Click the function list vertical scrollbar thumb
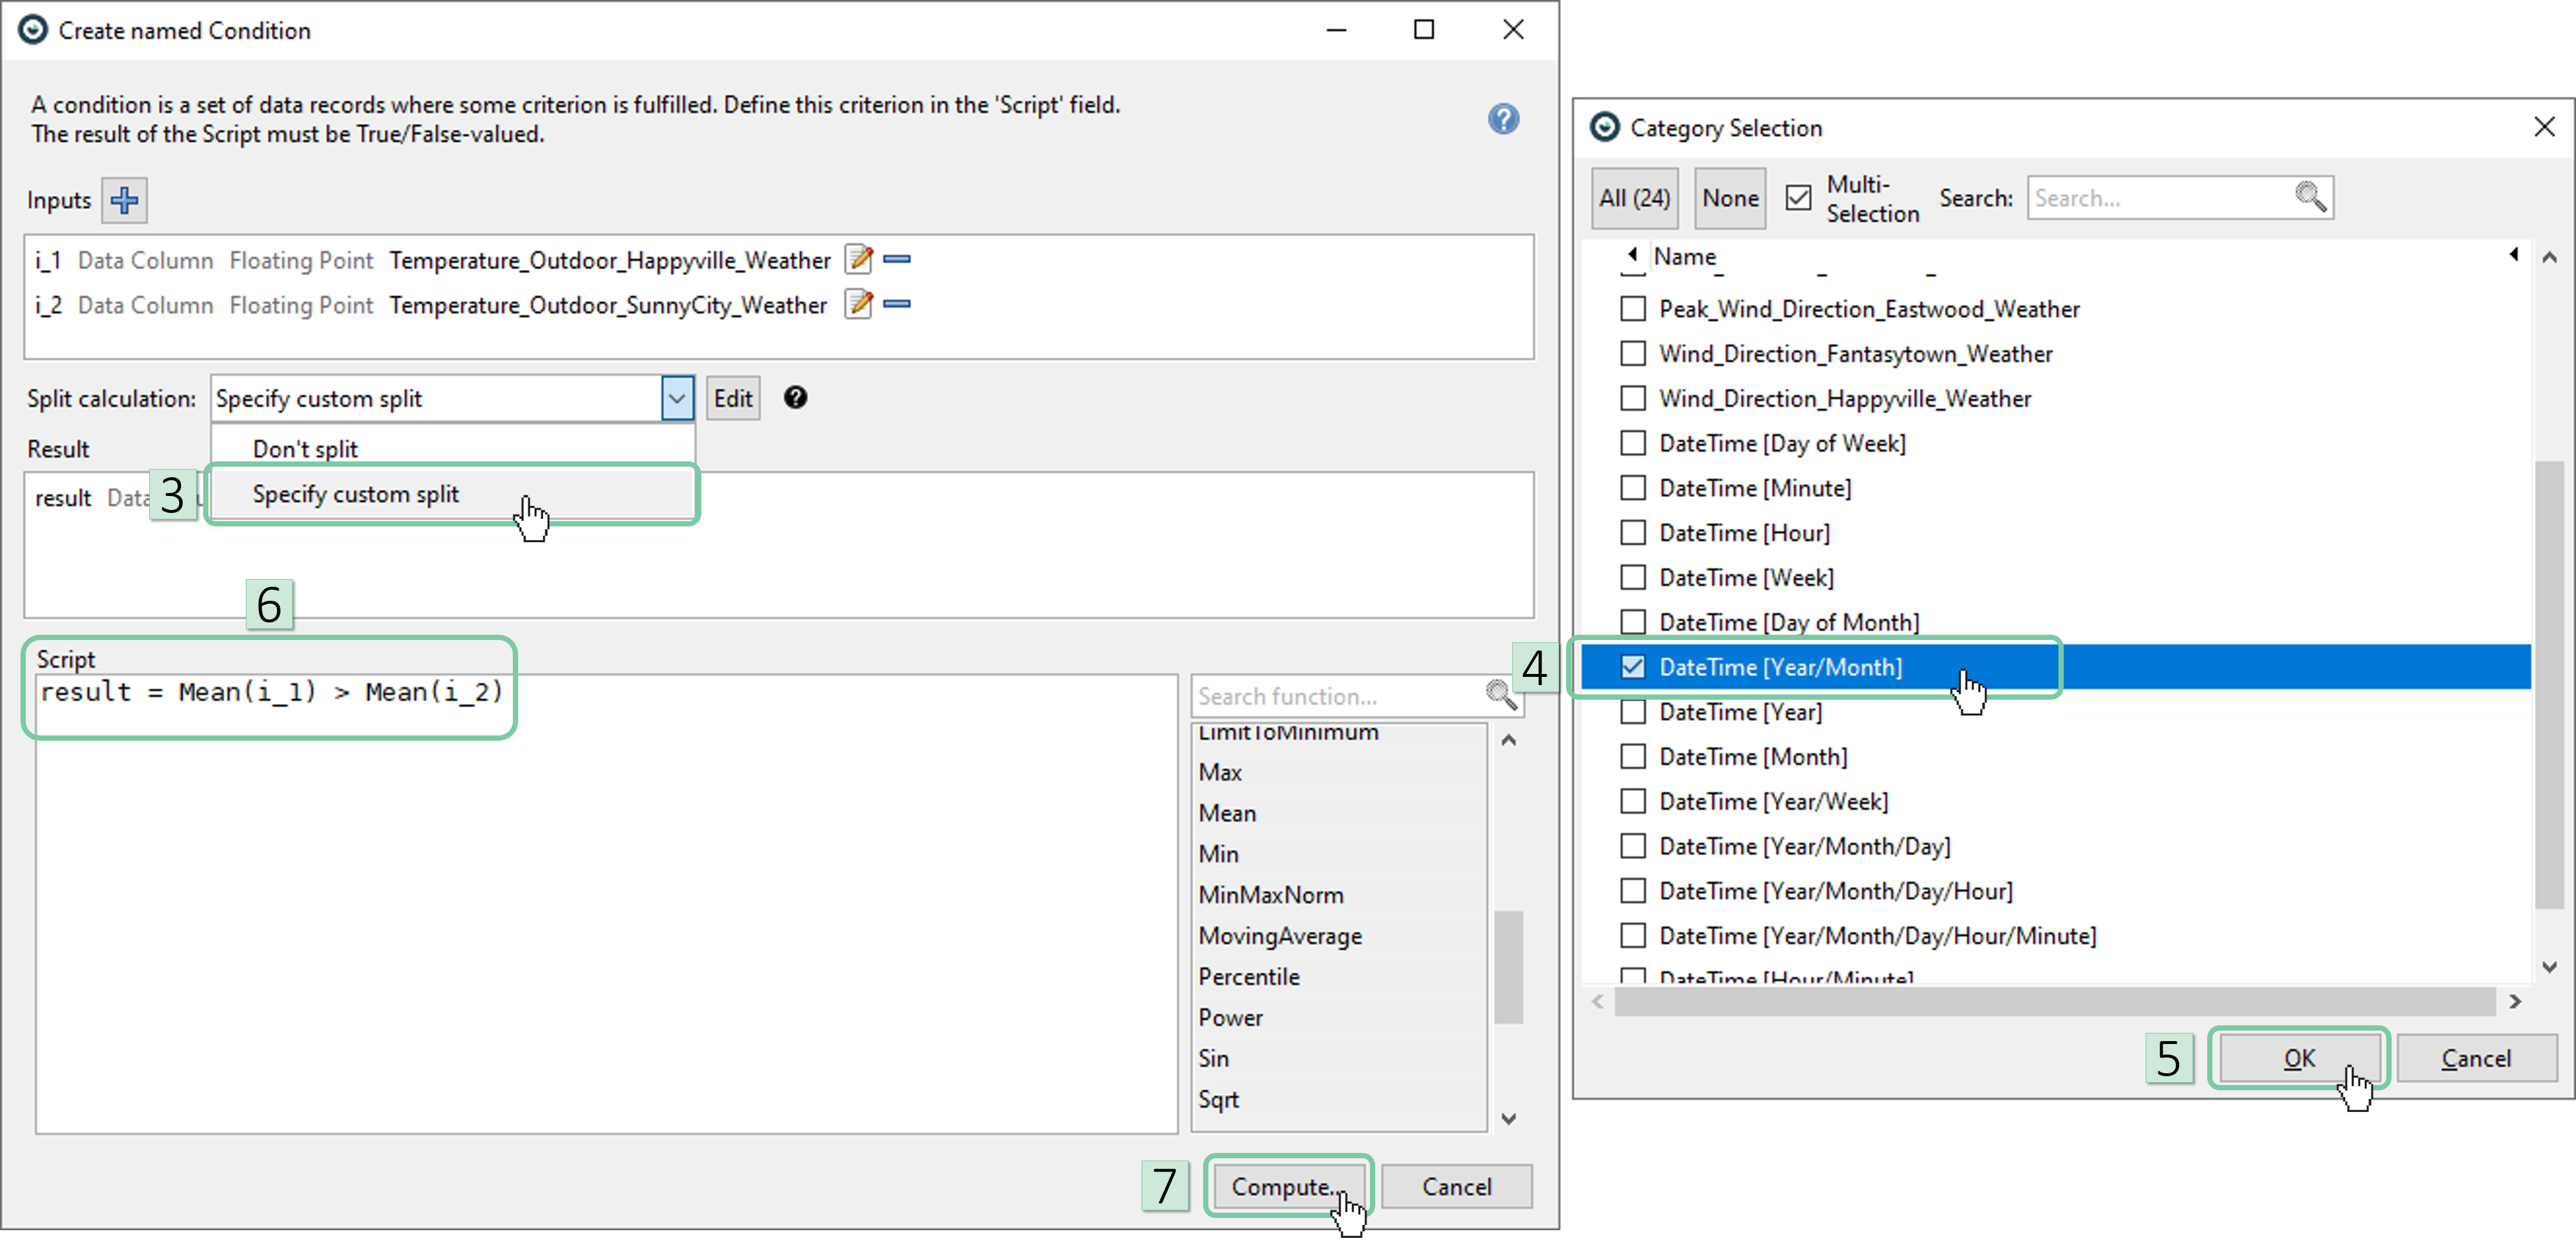Screen dimensions: 2576x1256 [x=1508, y=966]
